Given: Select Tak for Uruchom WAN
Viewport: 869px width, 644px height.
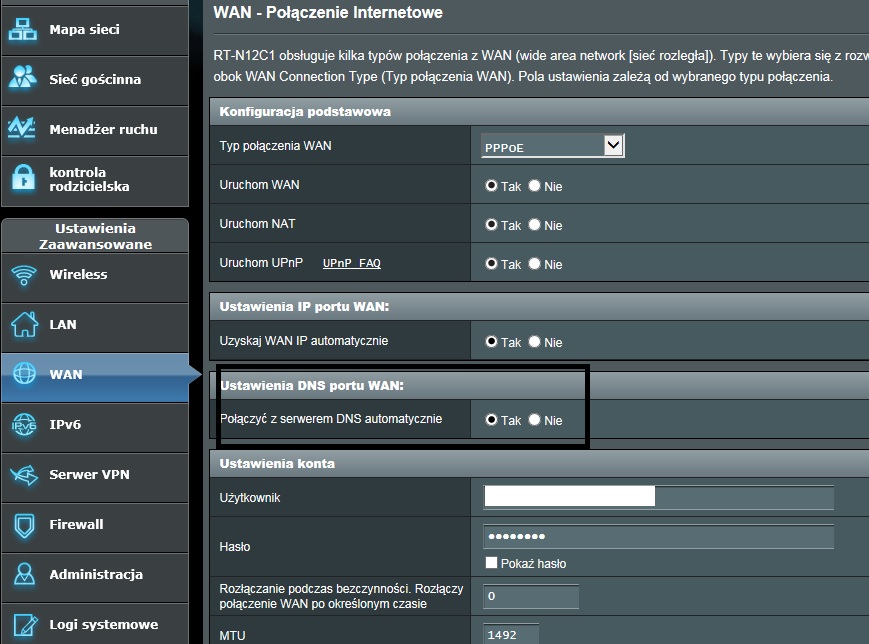Looking at the screenshot, I should pos(491,186).
